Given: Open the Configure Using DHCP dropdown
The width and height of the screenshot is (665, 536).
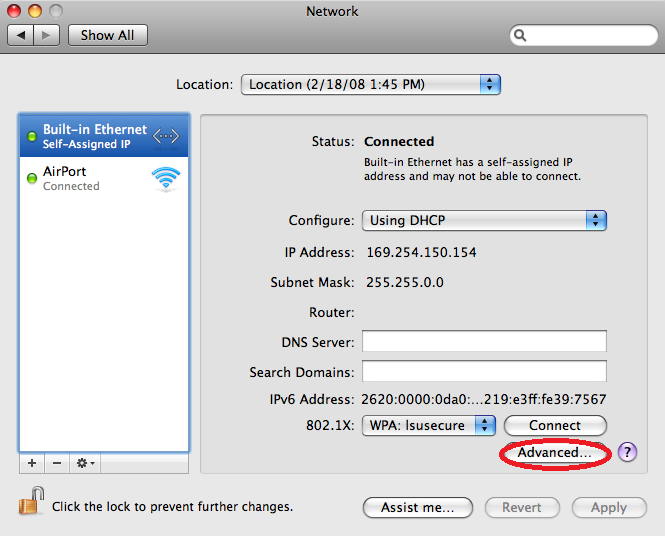Looking at the screenshot, I should tap(484, 221).
